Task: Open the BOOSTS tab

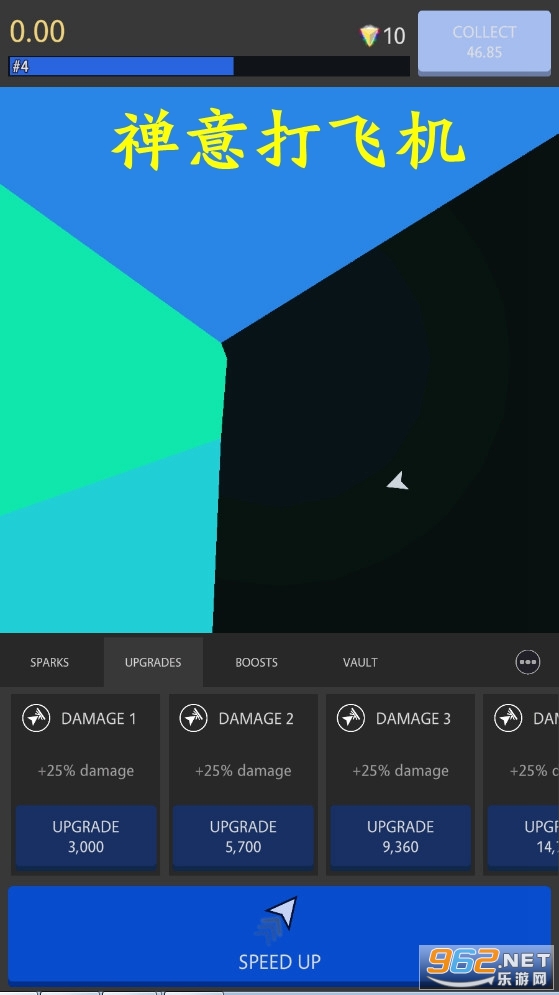Action: point(256,662)
